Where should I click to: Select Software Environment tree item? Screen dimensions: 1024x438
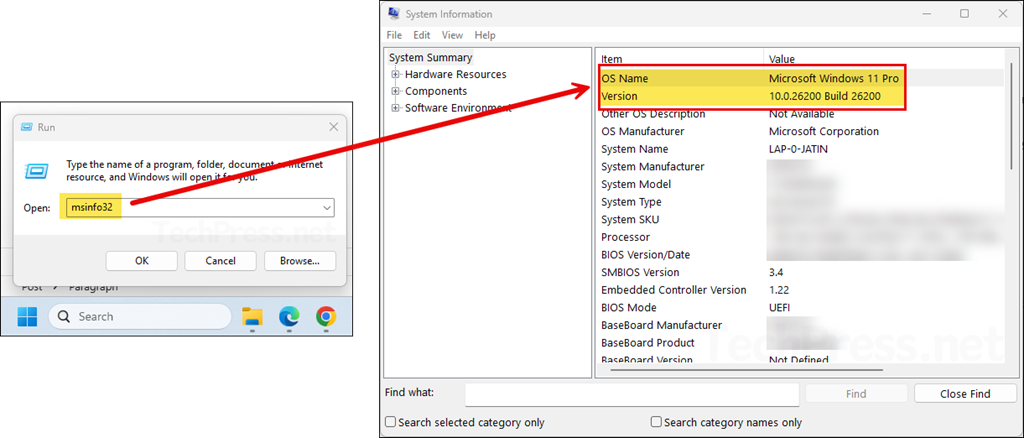tap(458, 108)
